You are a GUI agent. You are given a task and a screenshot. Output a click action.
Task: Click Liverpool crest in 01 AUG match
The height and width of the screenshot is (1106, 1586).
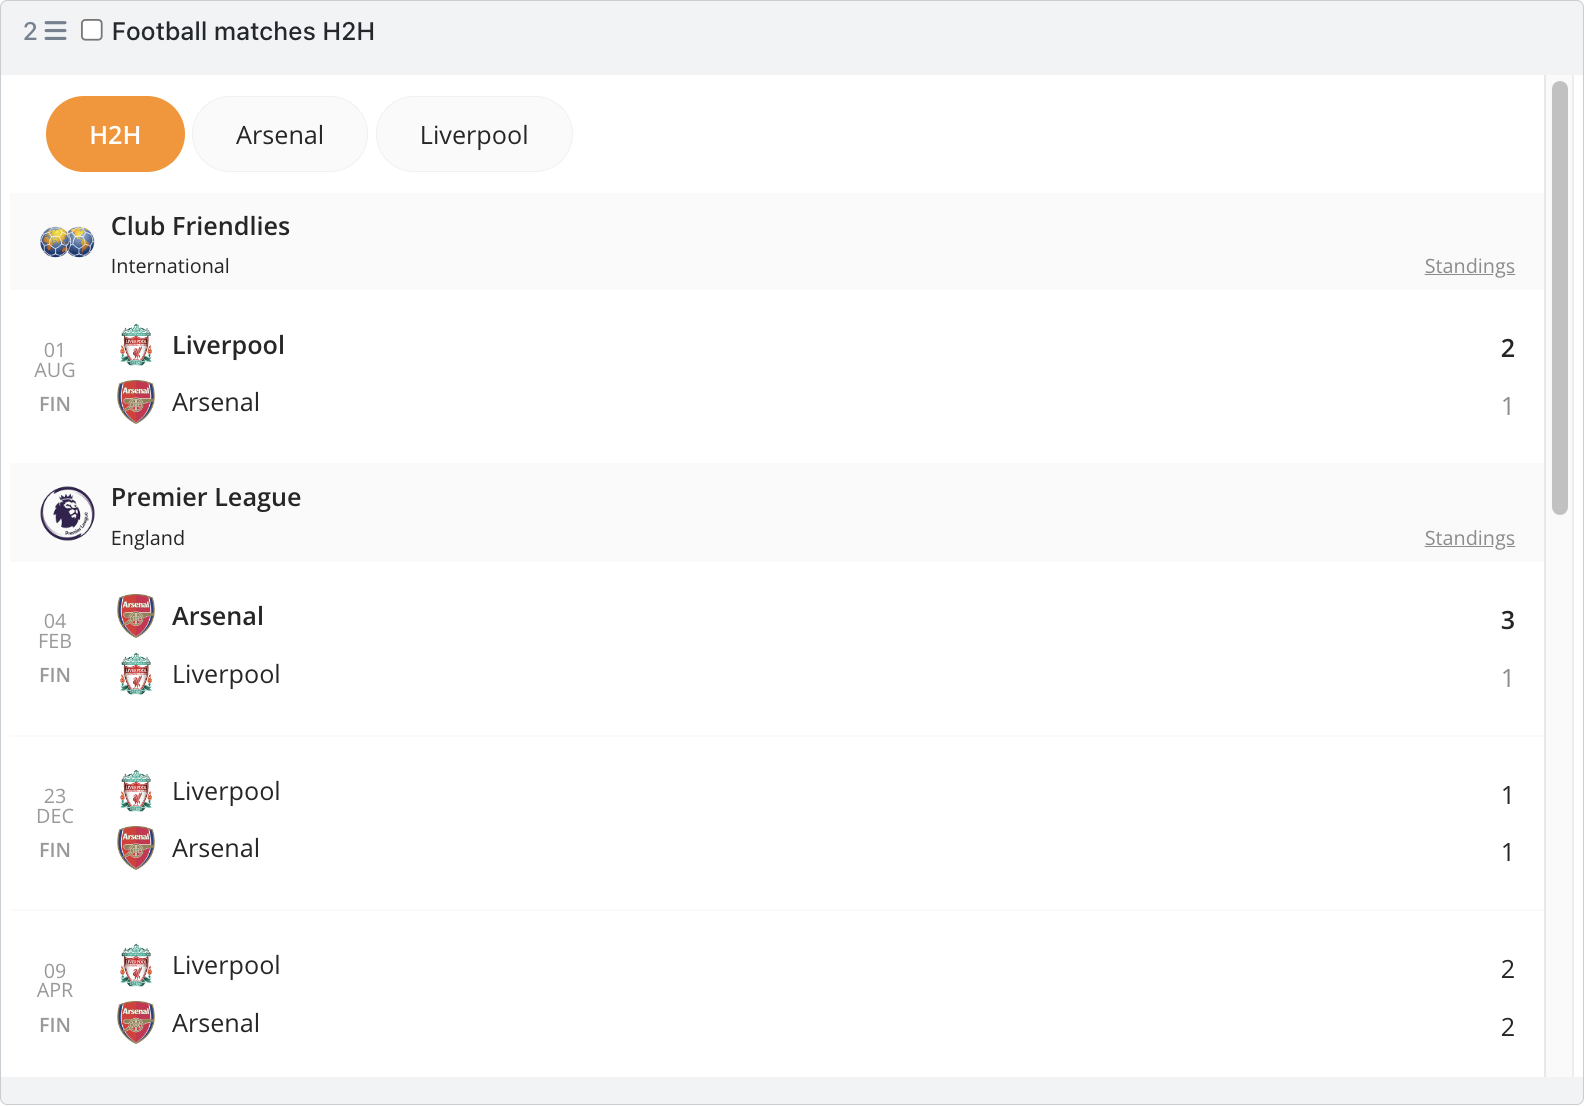coord(136,346)
